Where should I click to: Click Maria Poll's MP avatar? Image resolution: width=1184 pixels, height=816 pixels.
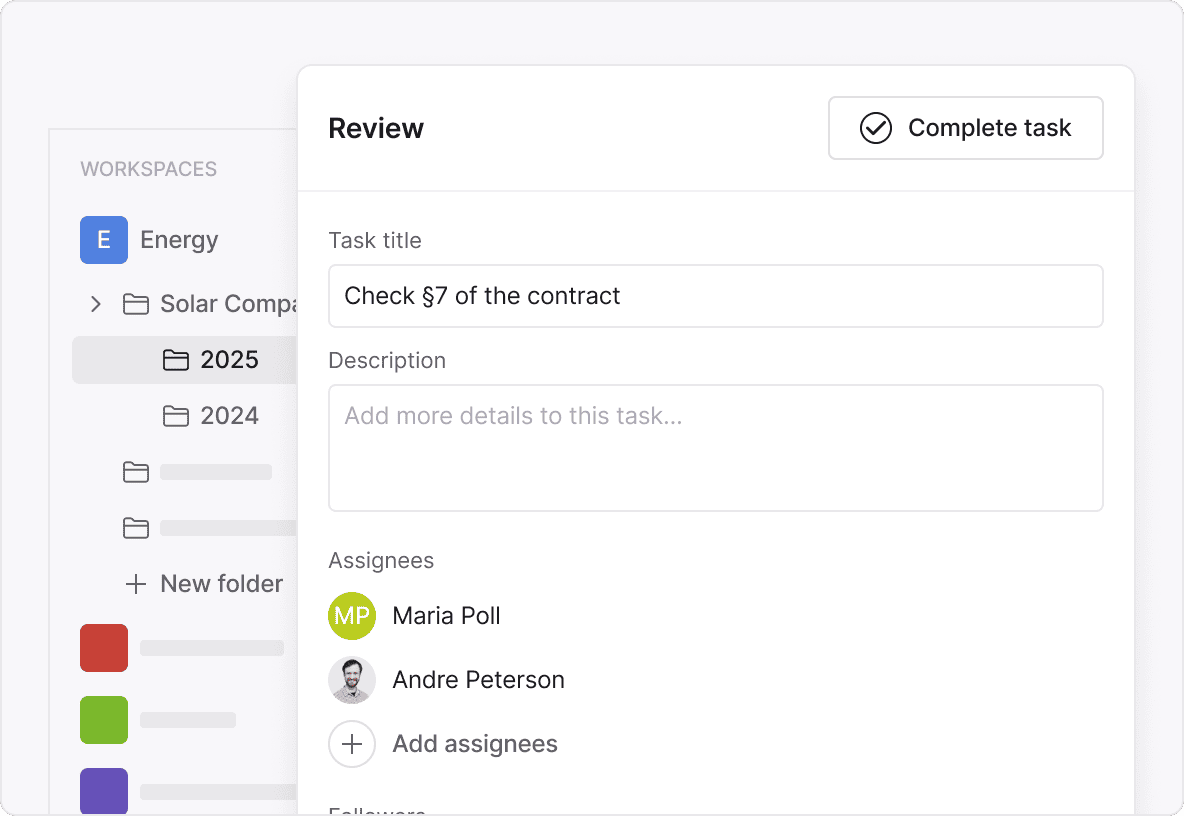coord(352,616)
